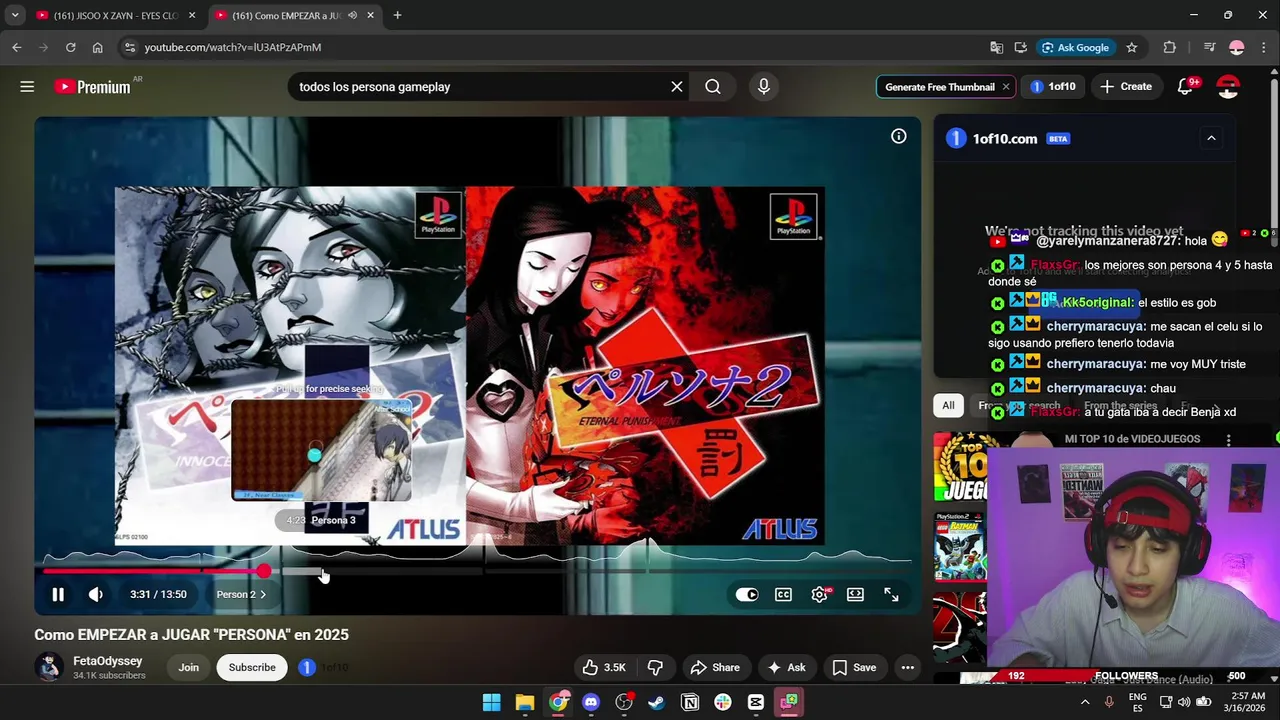Show hidden system tray icons
1280x720 pixels.
click(1085, 702)
